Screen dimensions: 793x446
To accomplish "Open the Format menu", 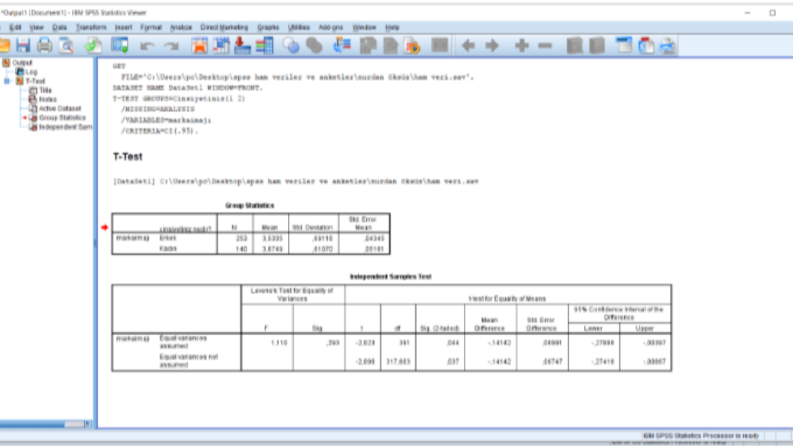I will 151,27.
